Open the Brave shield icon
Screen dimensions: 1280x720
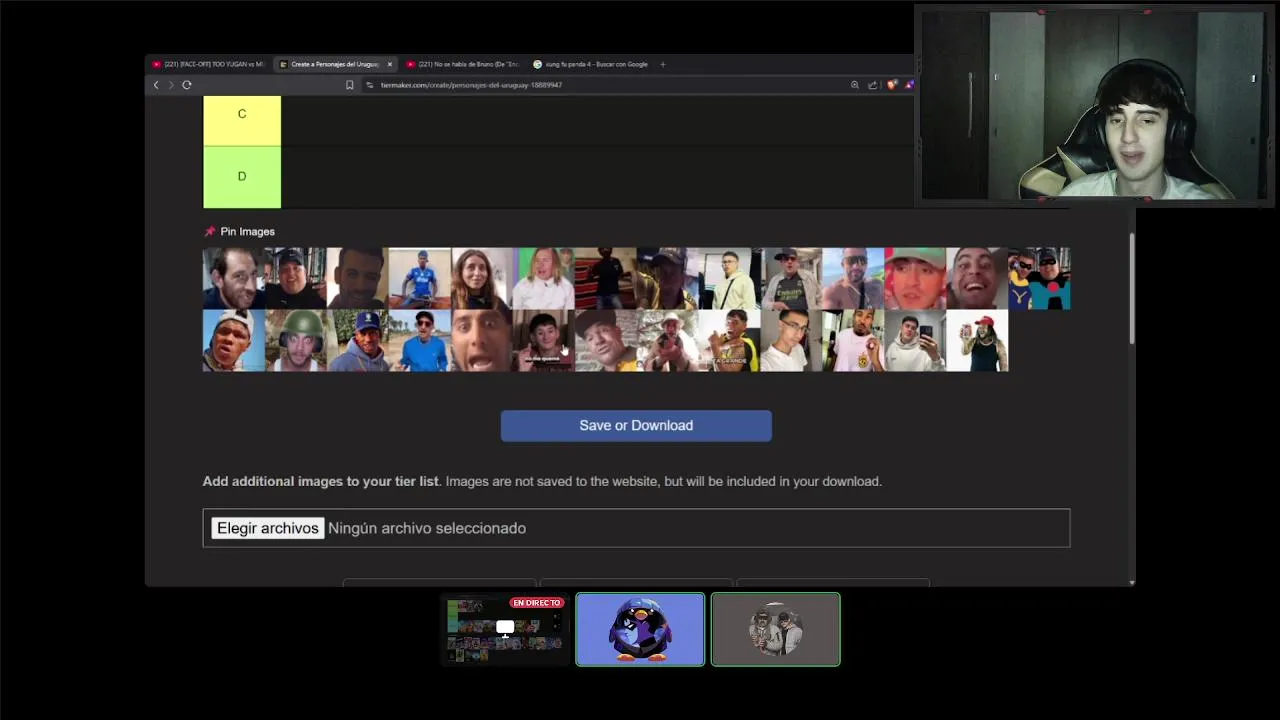point(891,85)
